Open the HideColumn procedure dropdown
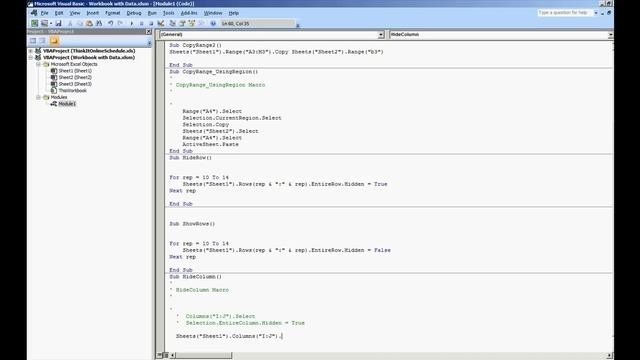The image size is (640, 360). pyautogui.click(x=611, y=35)
